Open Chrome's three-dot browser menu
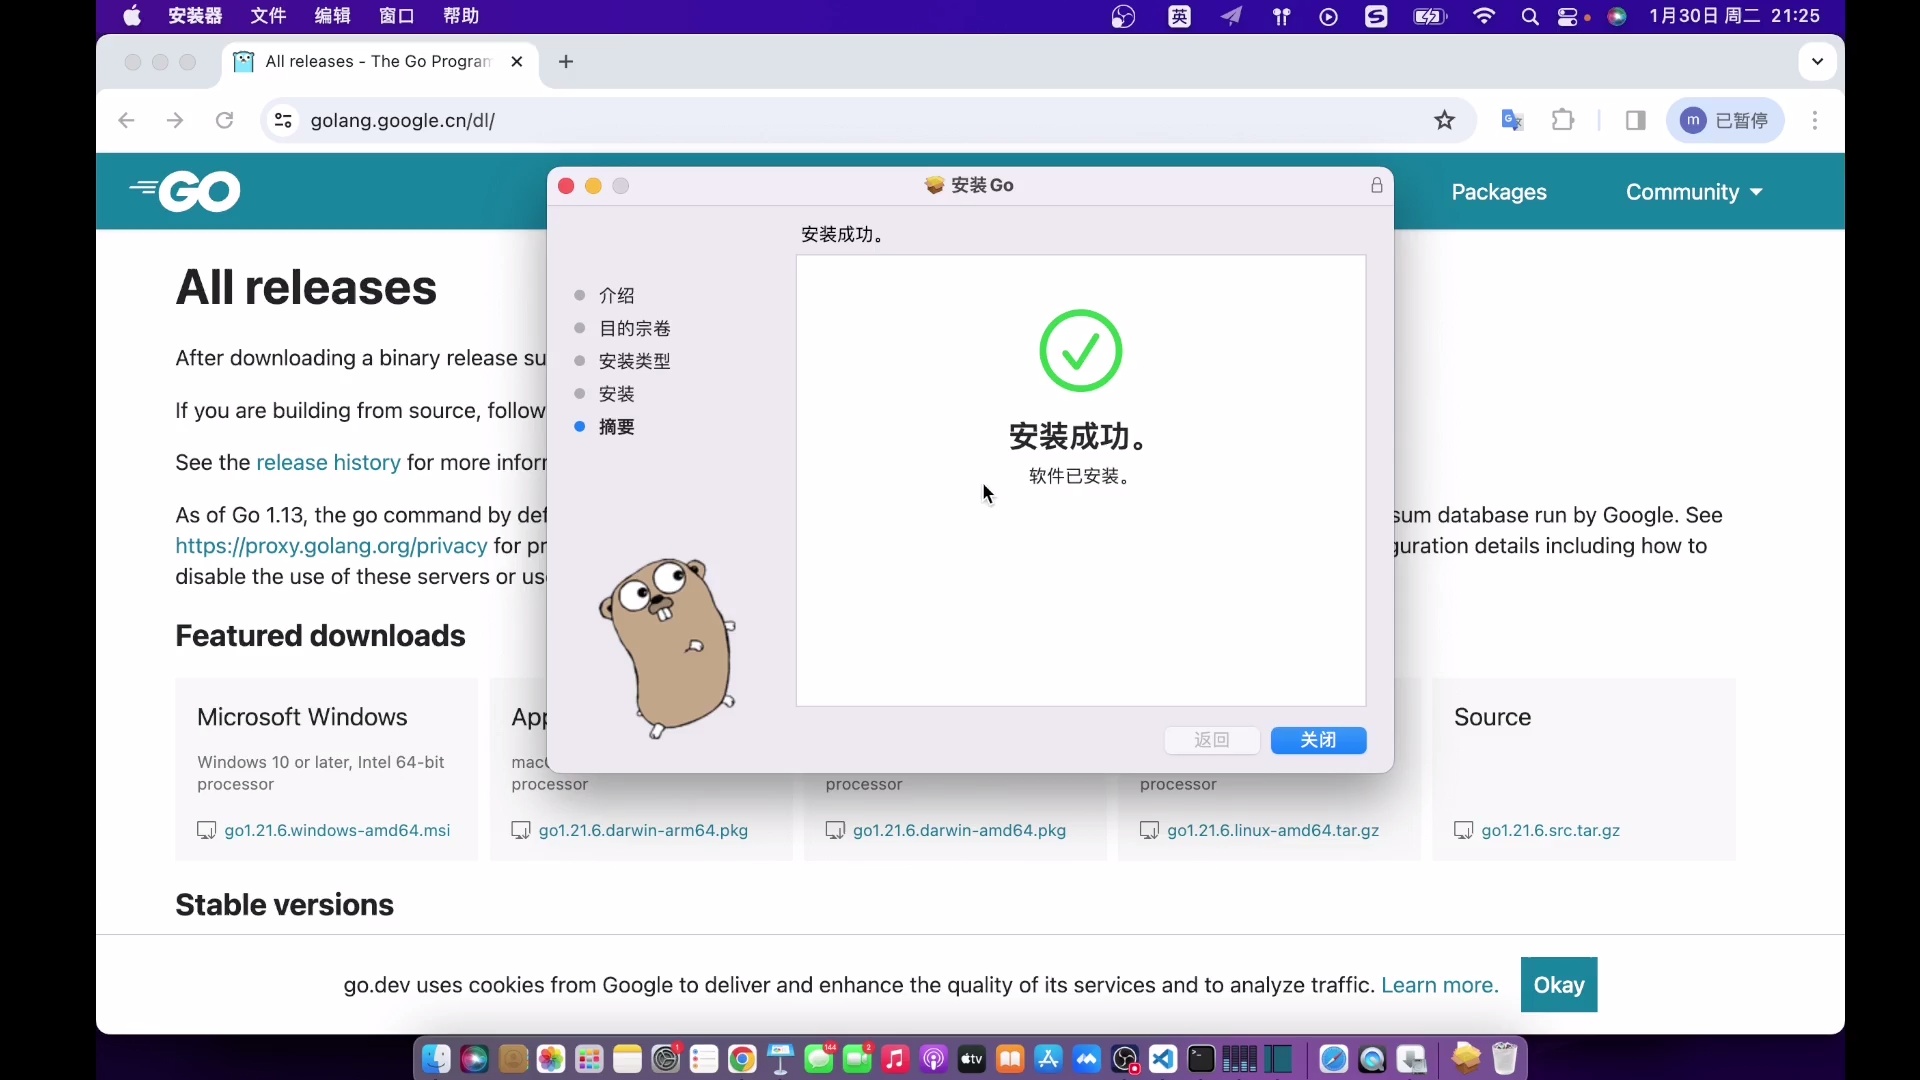The height and width of the screenshot is (1080, 1920). tap(1815, 120)
